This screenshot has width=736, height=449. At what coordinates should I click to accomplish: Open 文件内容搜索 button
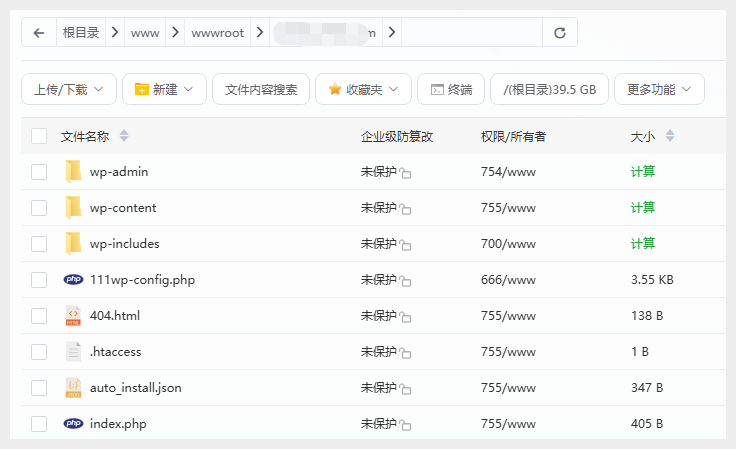[261, 89]
